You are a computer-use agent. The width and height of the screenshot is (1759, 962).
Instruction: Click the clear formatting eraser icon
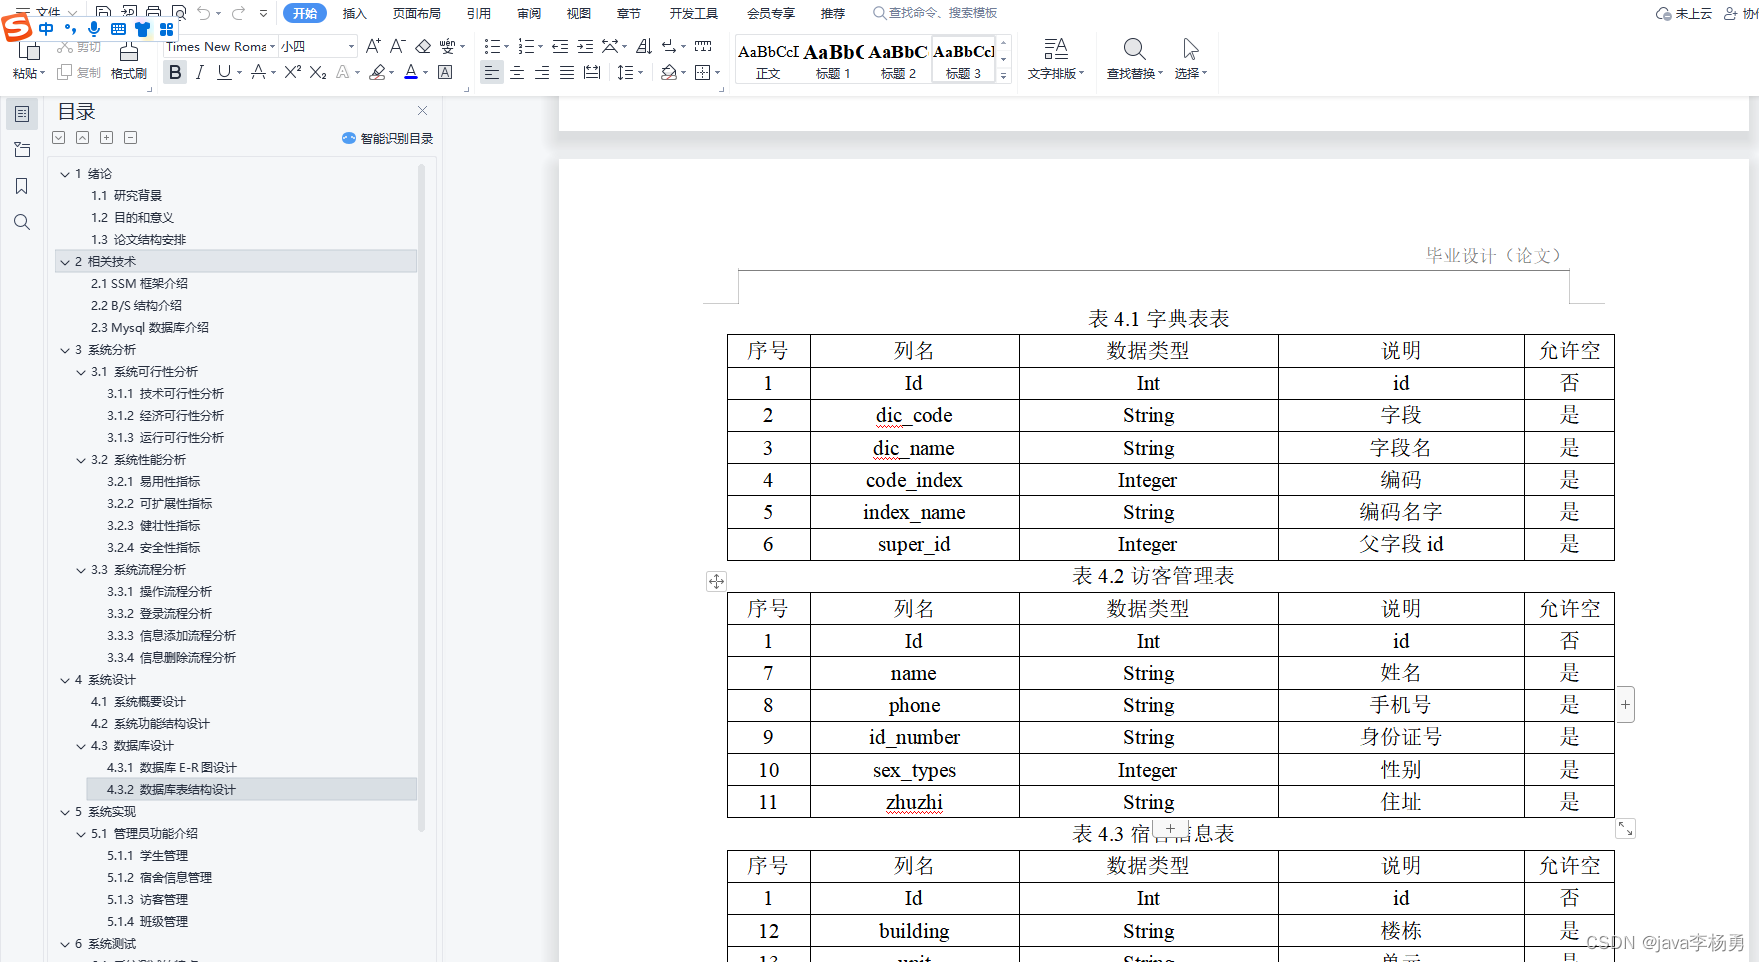click(423, 46)
